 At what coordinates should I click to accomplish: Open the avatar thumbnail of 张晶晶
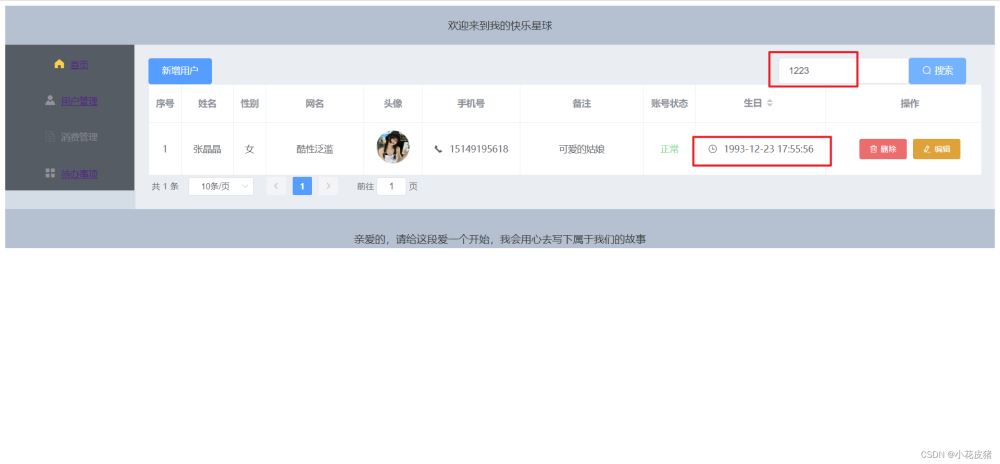tap(393, 147)
